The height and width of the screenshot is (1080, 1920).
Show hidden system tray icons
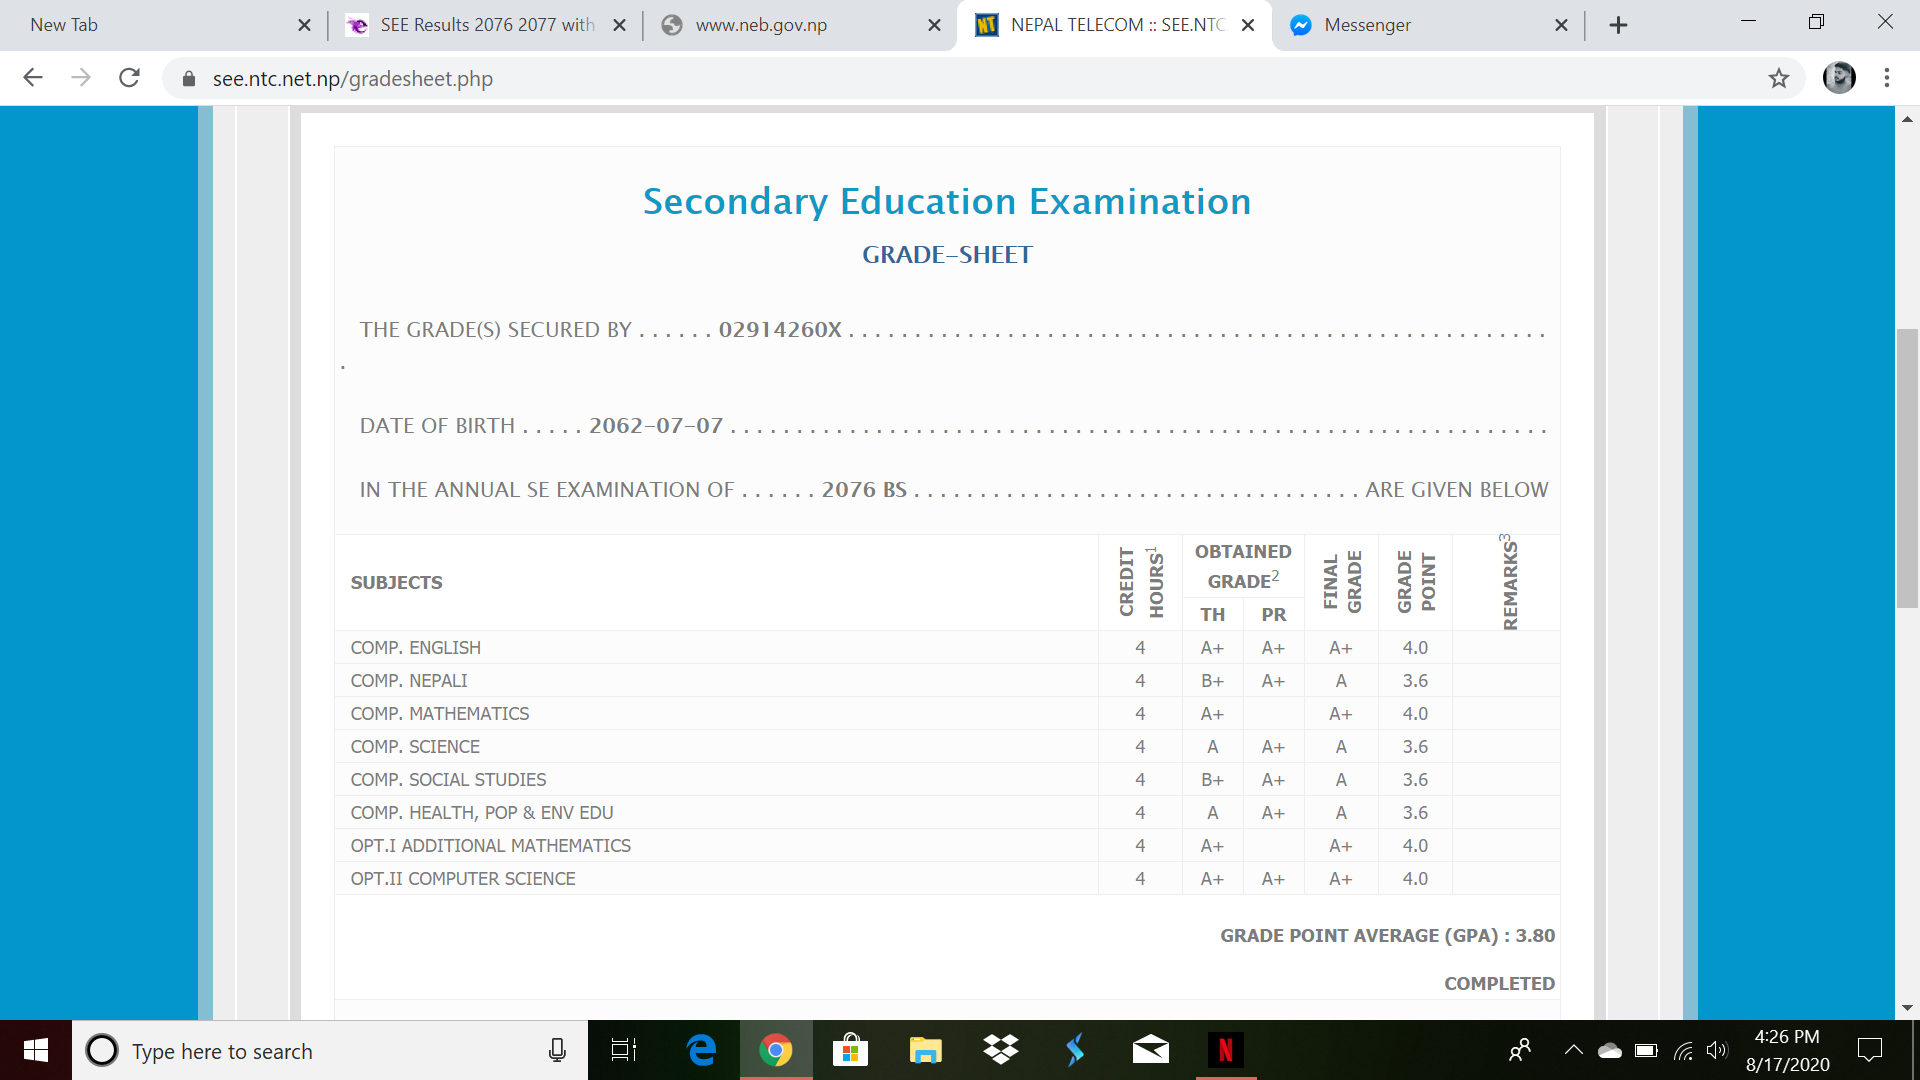tap(1573, 1050)
